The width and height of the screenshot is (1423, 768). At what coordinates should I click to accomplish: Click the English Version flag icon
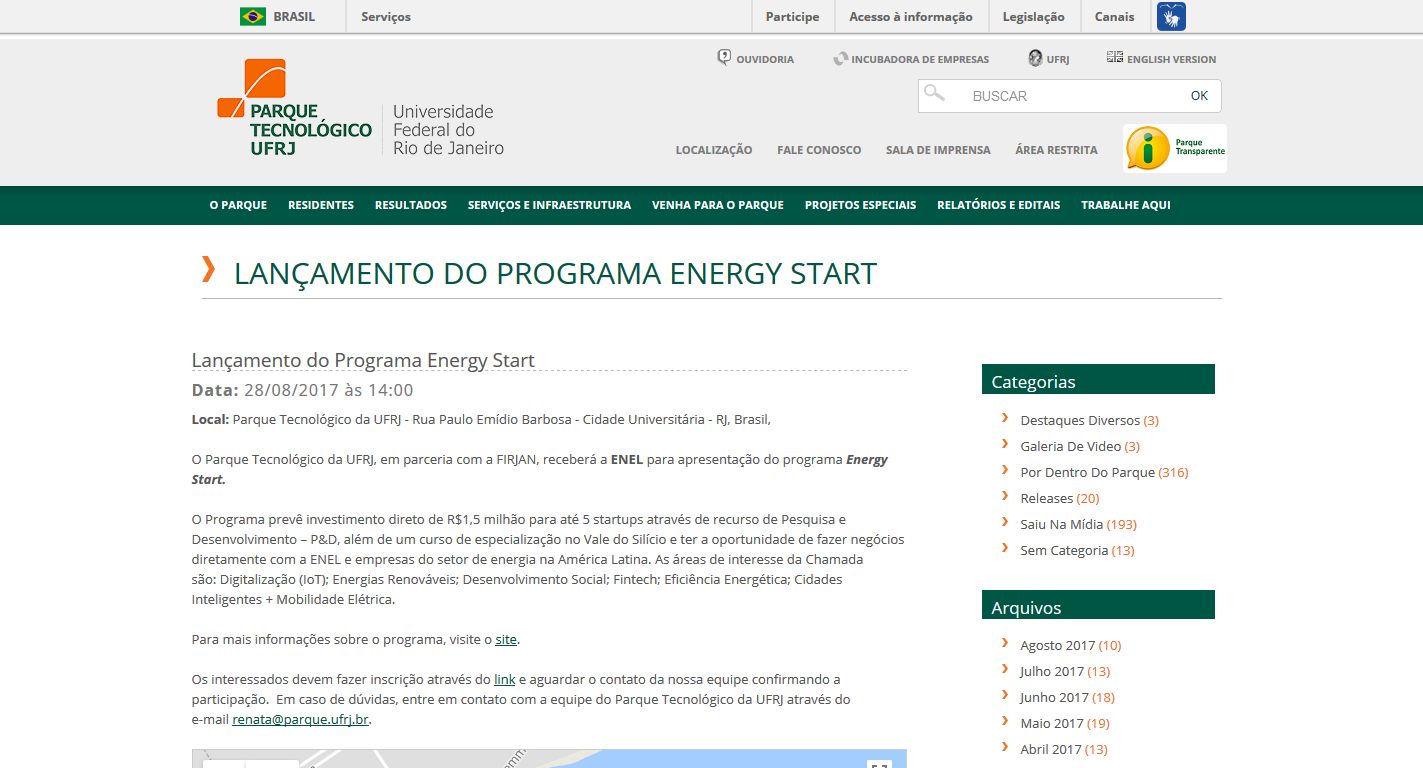[x=1115, y=58]
